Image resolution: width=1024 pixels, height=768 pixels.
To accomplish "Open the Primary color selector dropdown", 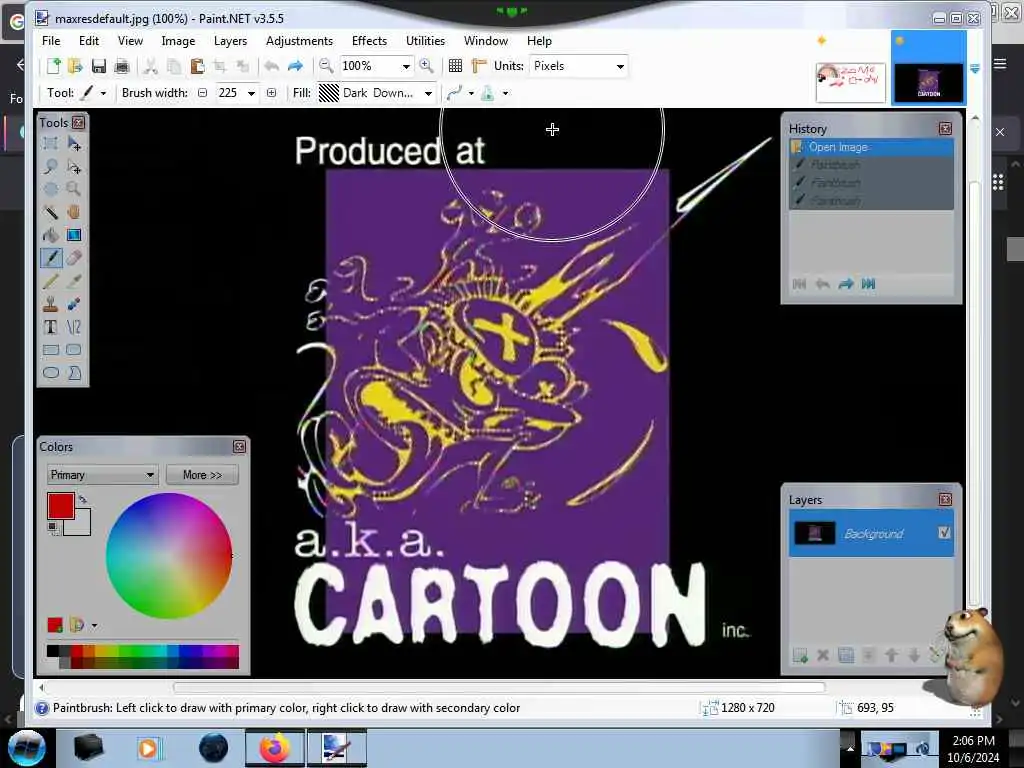I will coord(102,475).
